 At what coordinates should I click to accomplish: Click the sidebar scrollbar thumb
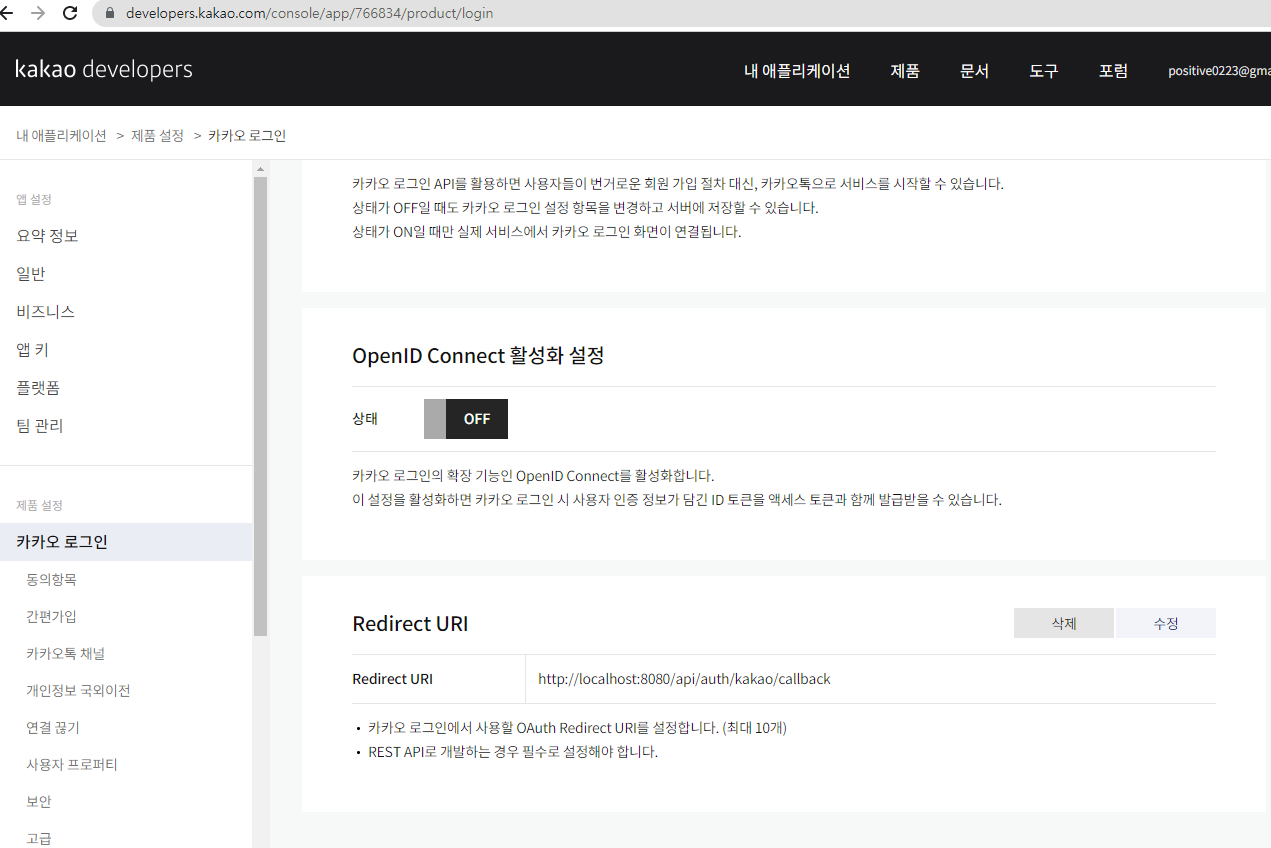point(260,406)
